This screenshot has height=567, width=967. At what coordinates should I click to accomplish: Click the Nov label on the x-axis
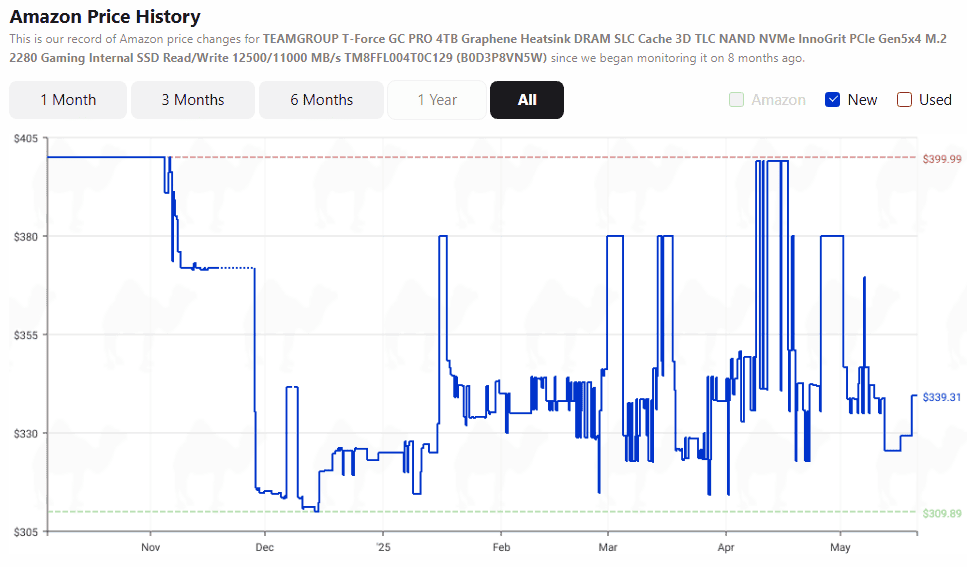click(x=150, y=547)
